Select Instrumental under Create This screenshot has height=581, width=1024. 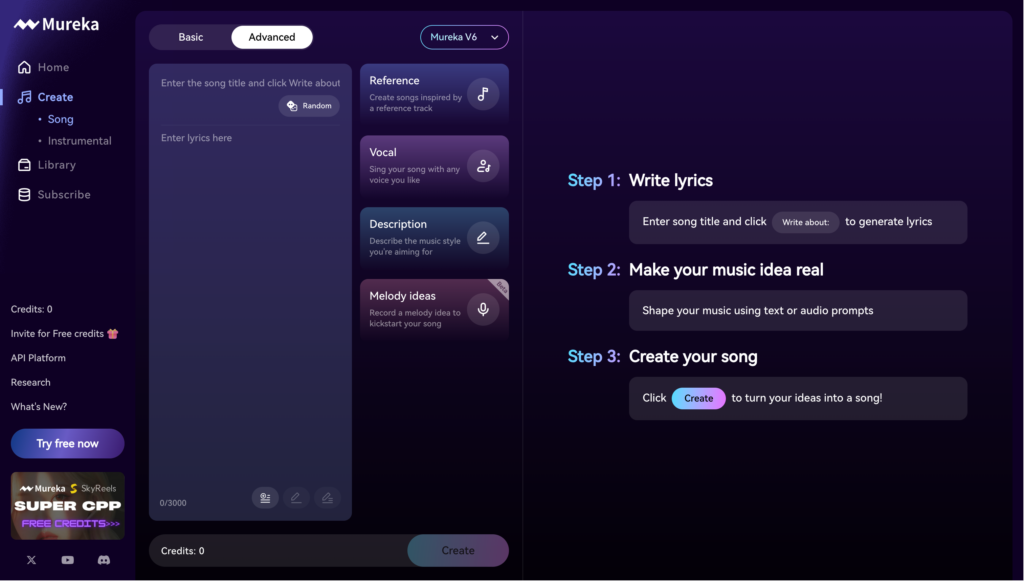point(79,141)
